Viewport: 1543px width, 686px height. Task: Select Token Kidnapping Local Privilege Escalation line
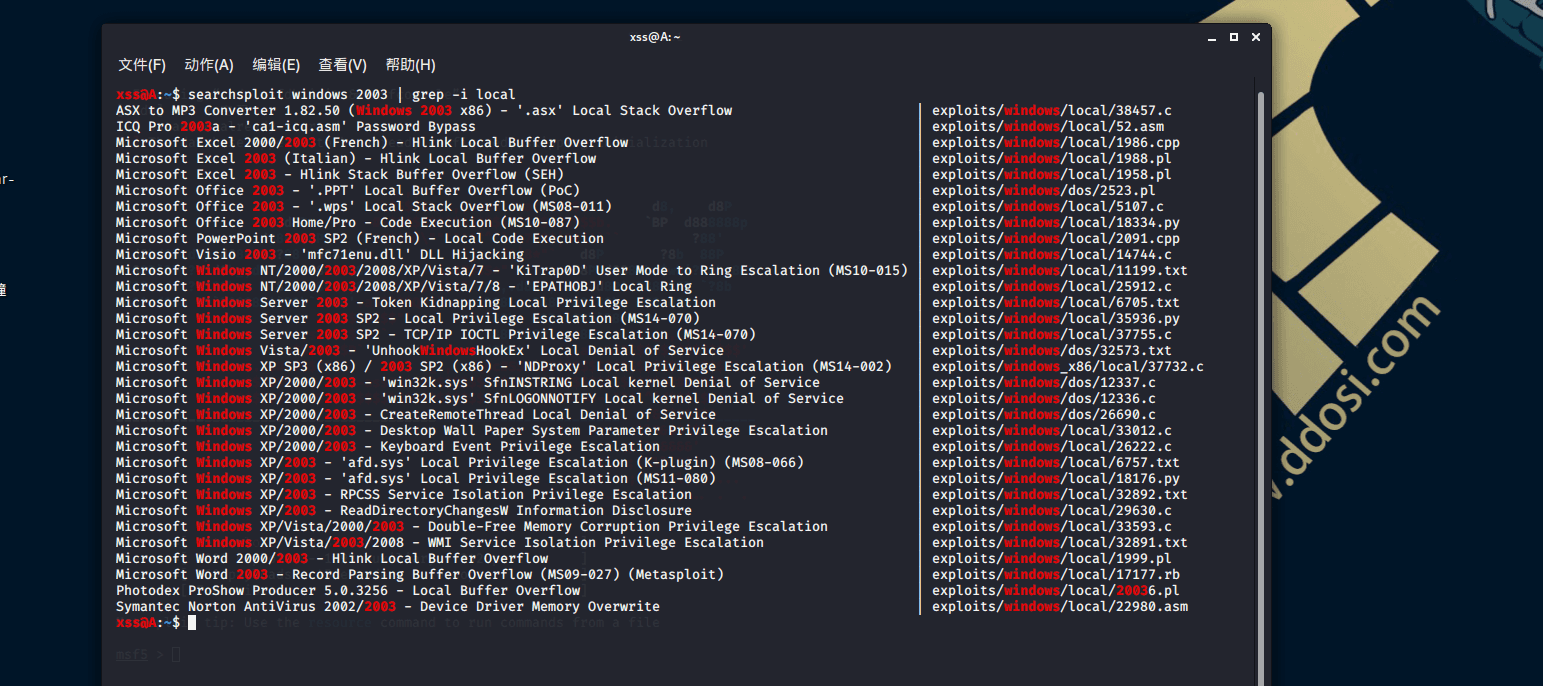[416, 303]
